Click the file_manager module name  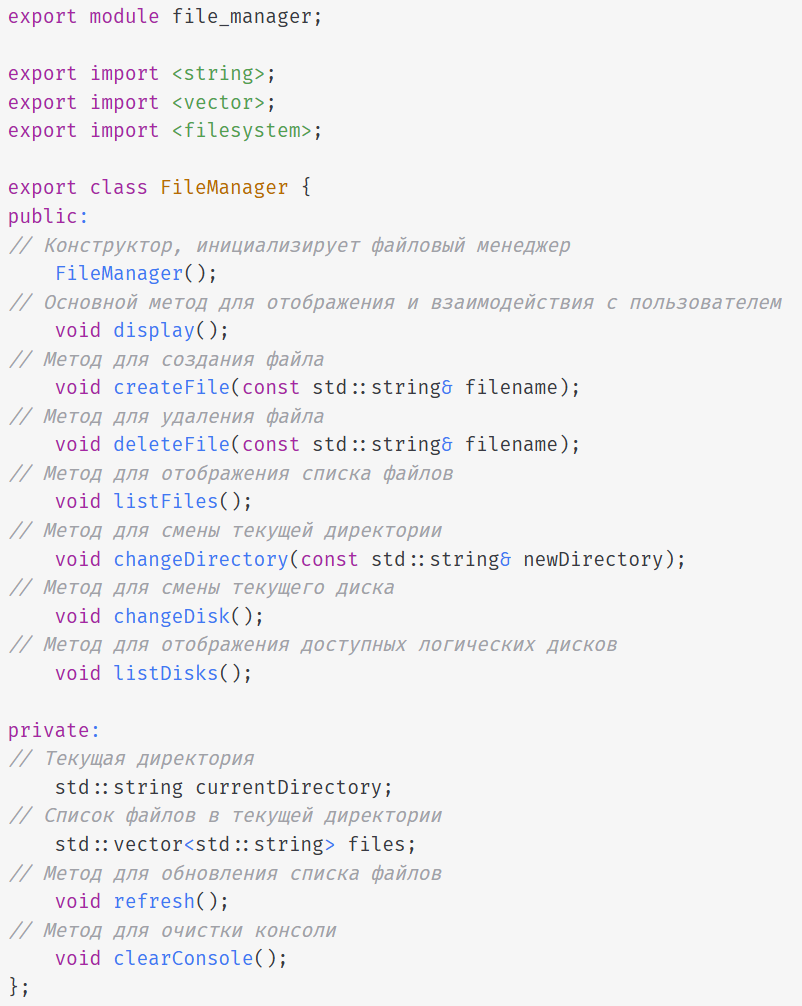[241, 17]
